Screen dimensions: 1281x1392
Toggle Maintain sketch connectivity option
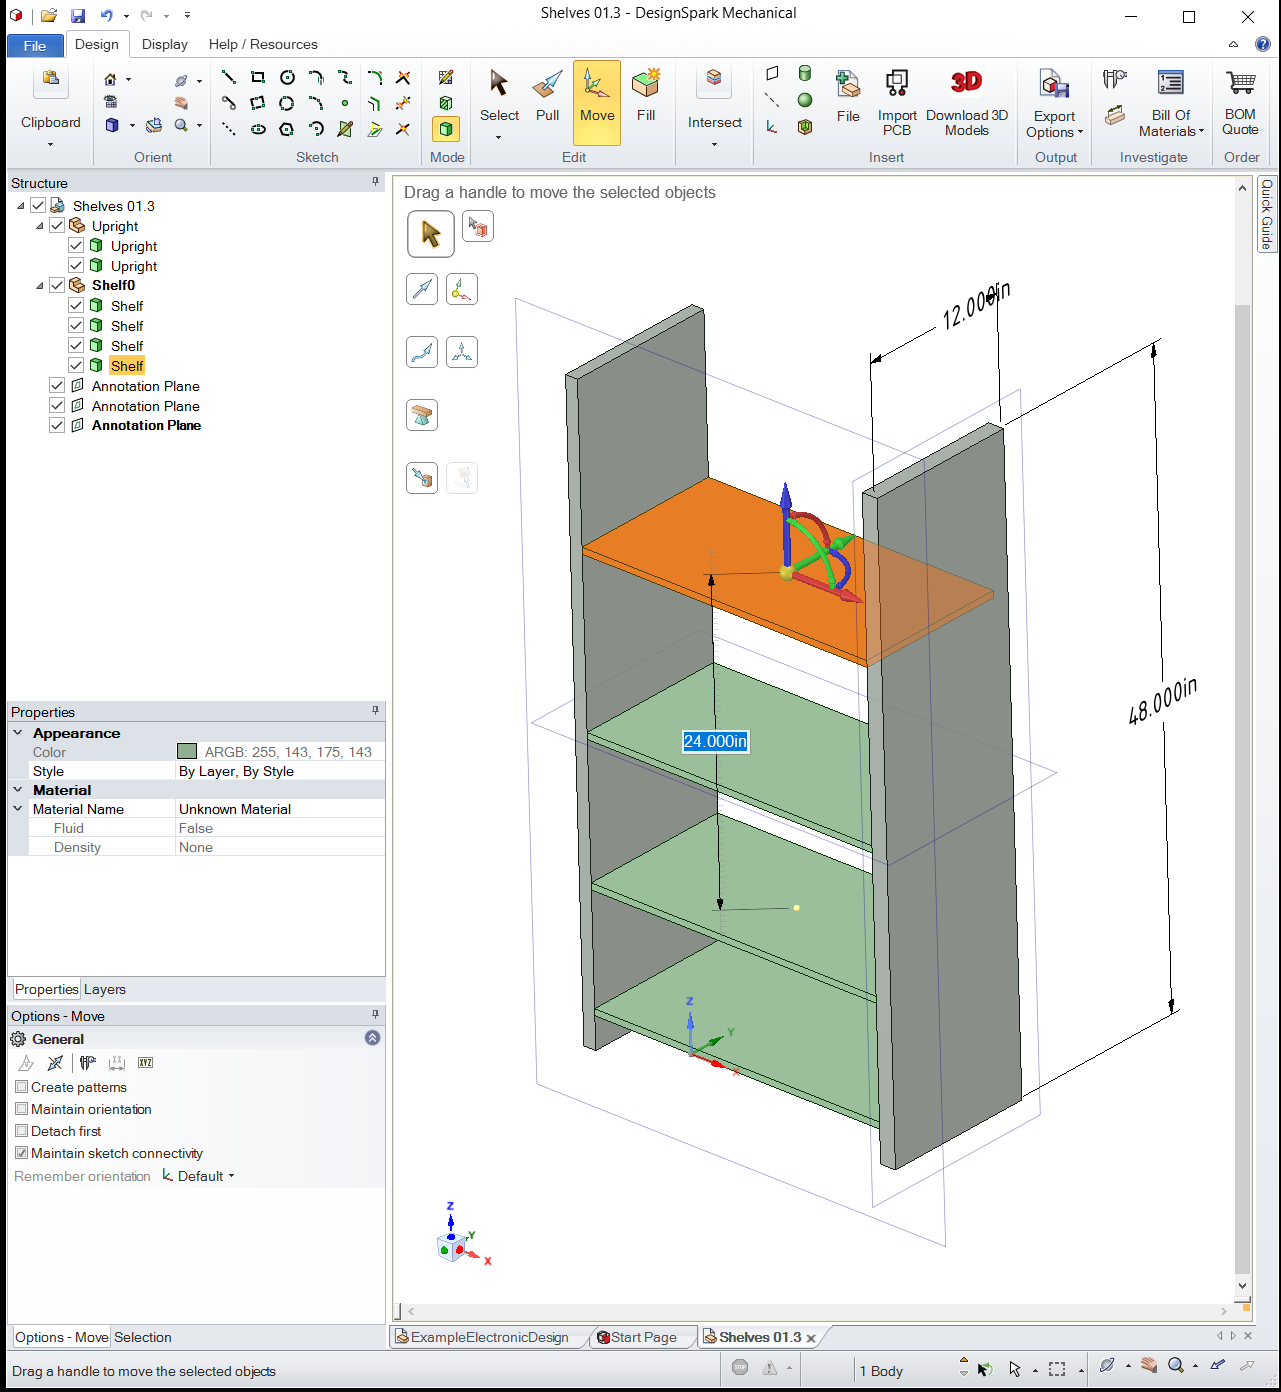(x=22, y=1153)
